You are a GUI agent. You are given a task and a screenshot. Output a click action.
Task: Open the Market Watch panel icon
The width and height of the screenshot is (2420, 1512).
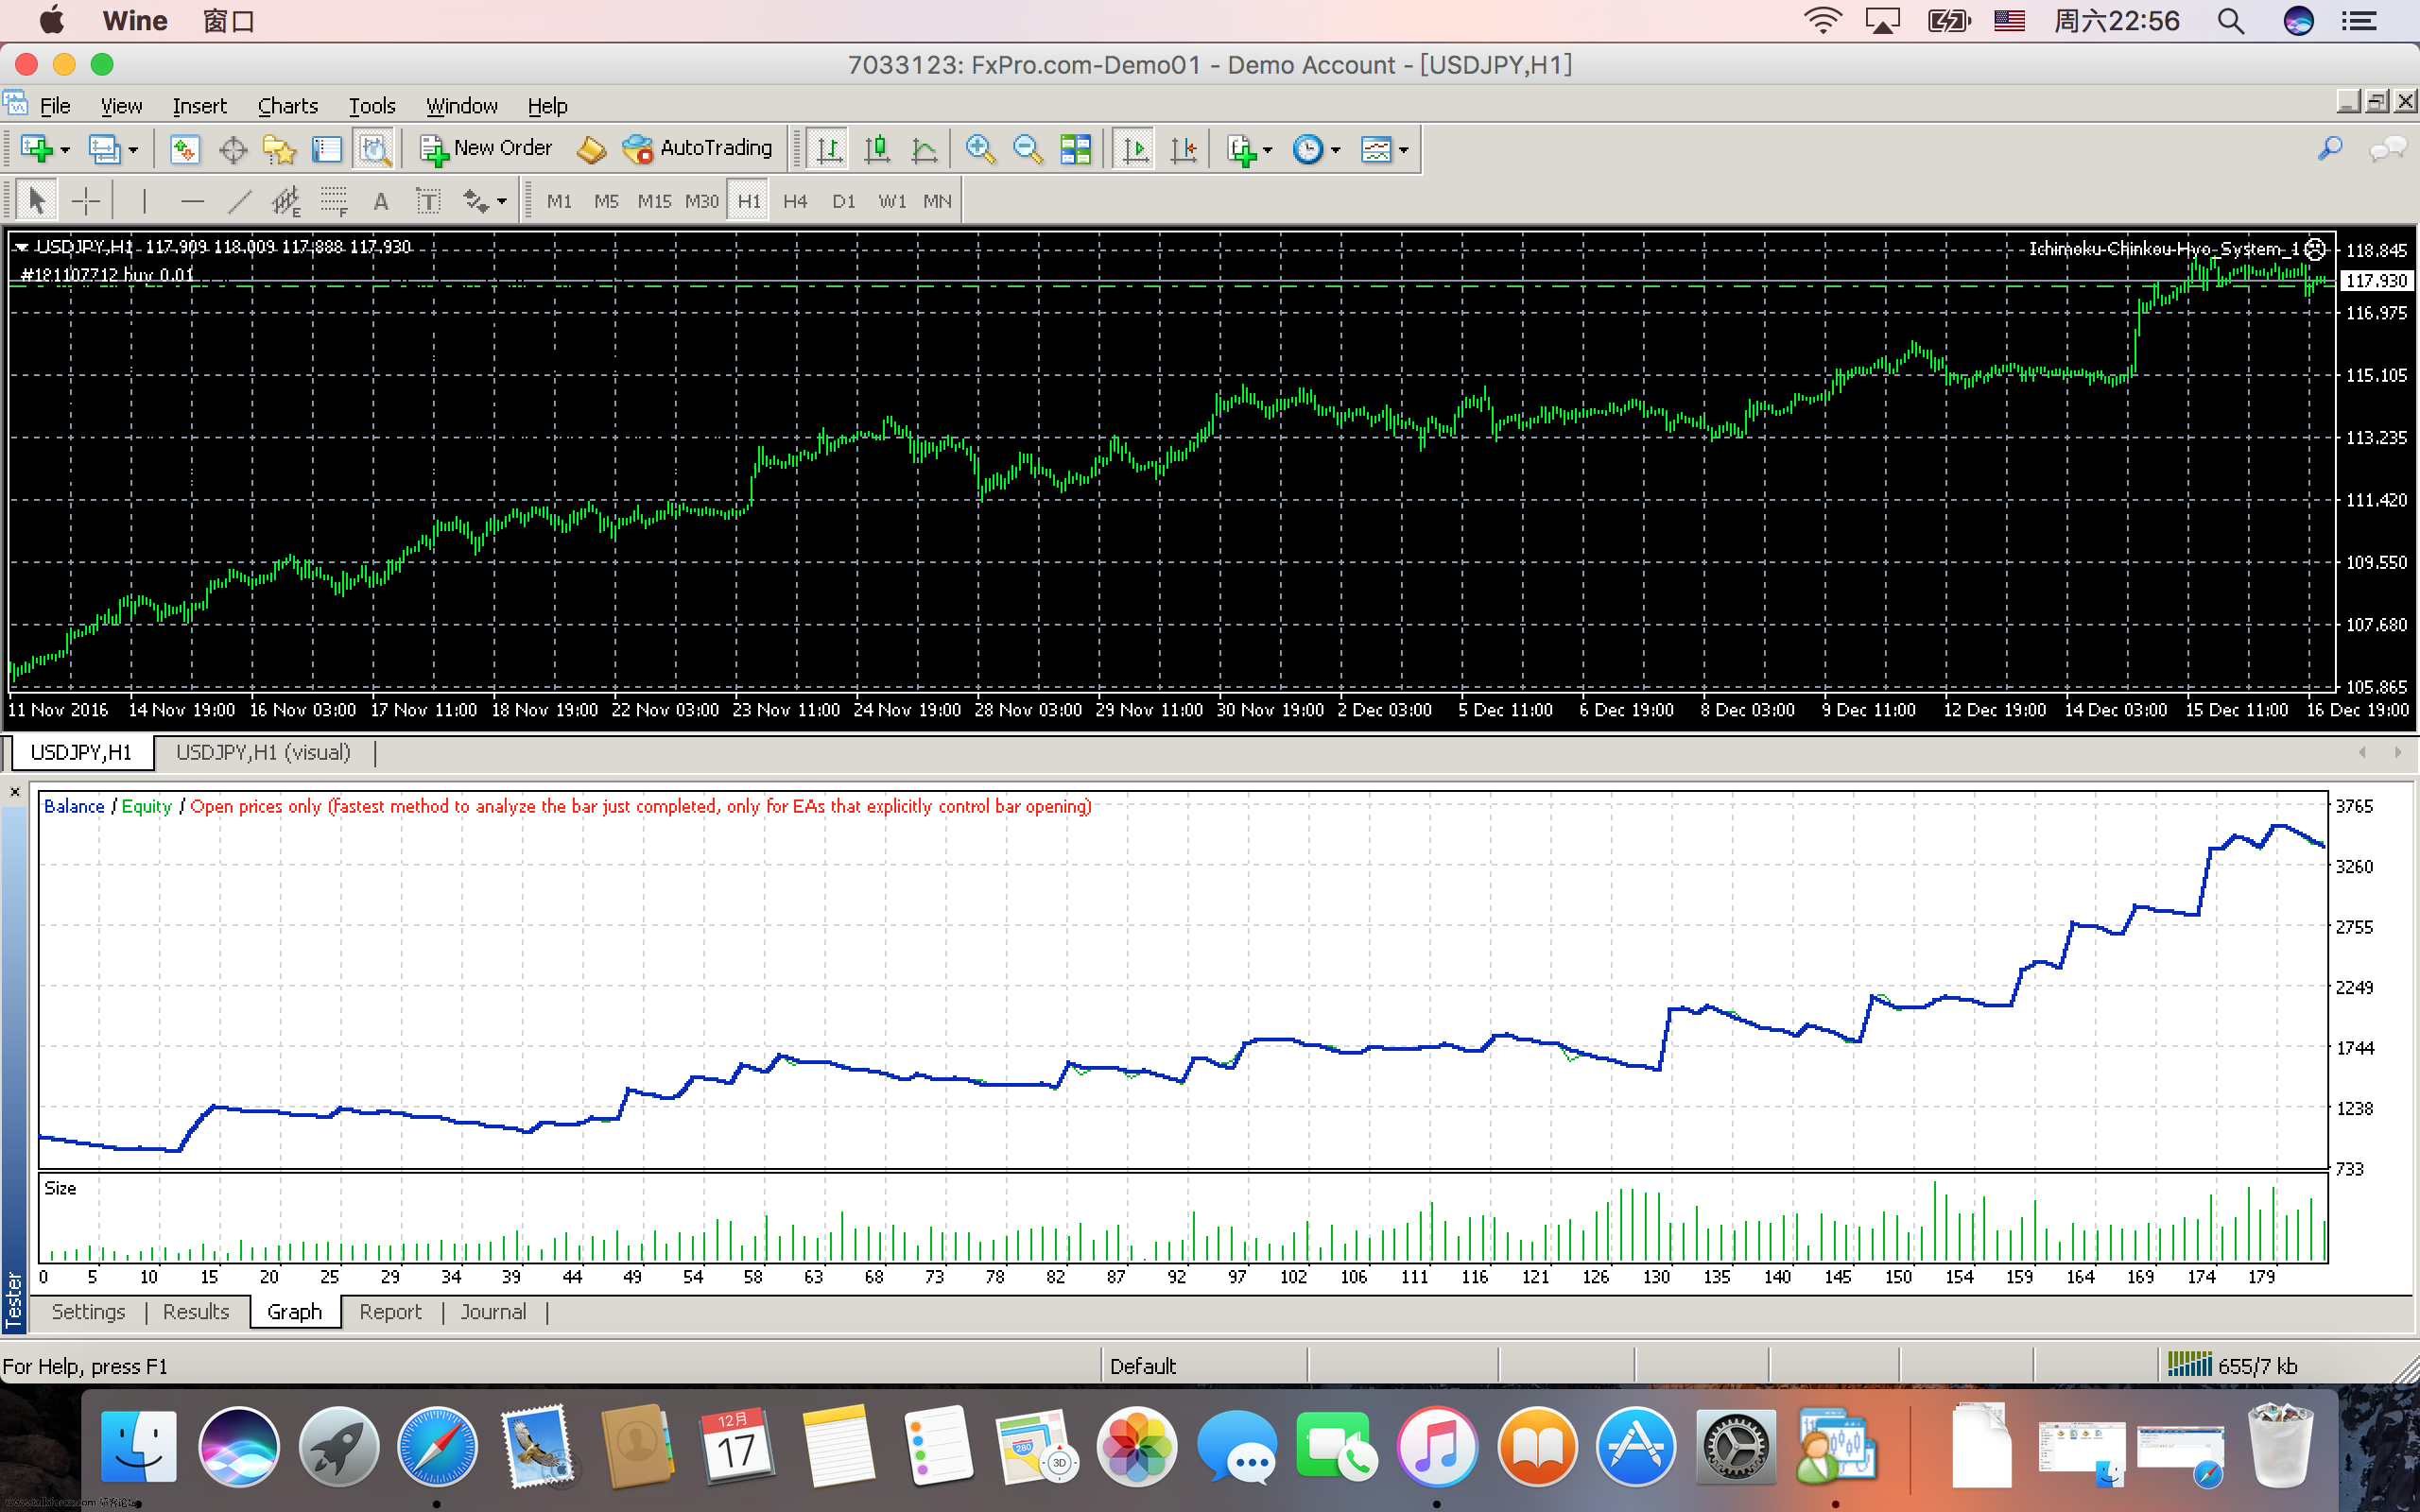pos(184,149)
